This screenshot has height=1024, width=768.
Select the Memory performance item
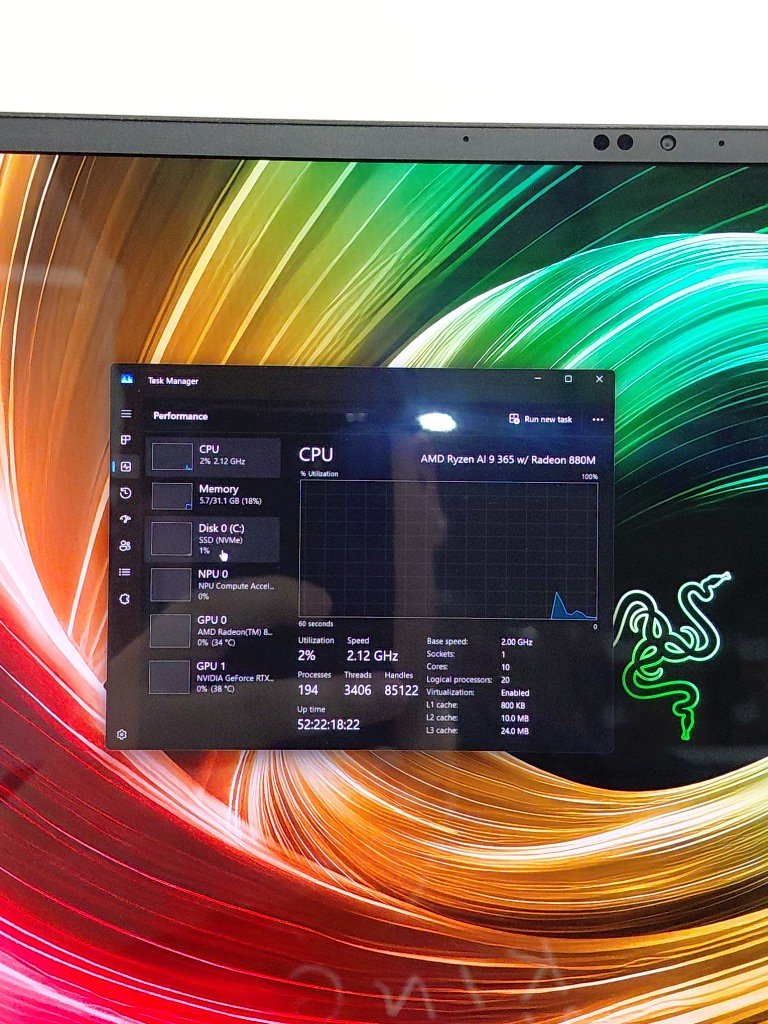click(214, 496)
